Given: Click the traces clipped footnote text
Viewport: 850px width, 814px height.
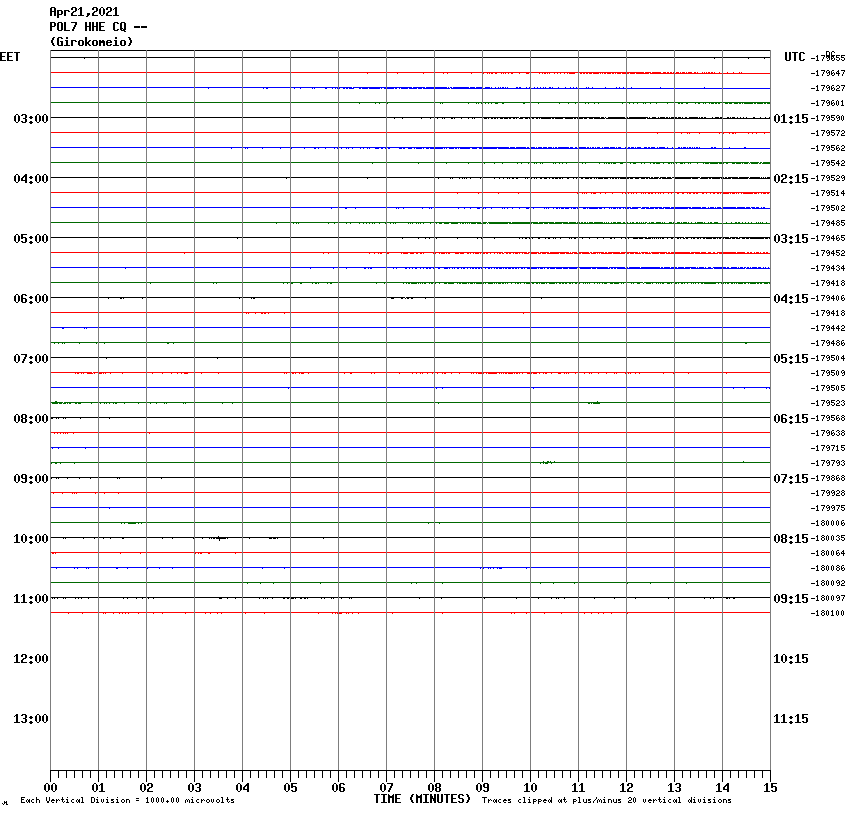Looking at the screenshot, I should [x=606, y=800].
